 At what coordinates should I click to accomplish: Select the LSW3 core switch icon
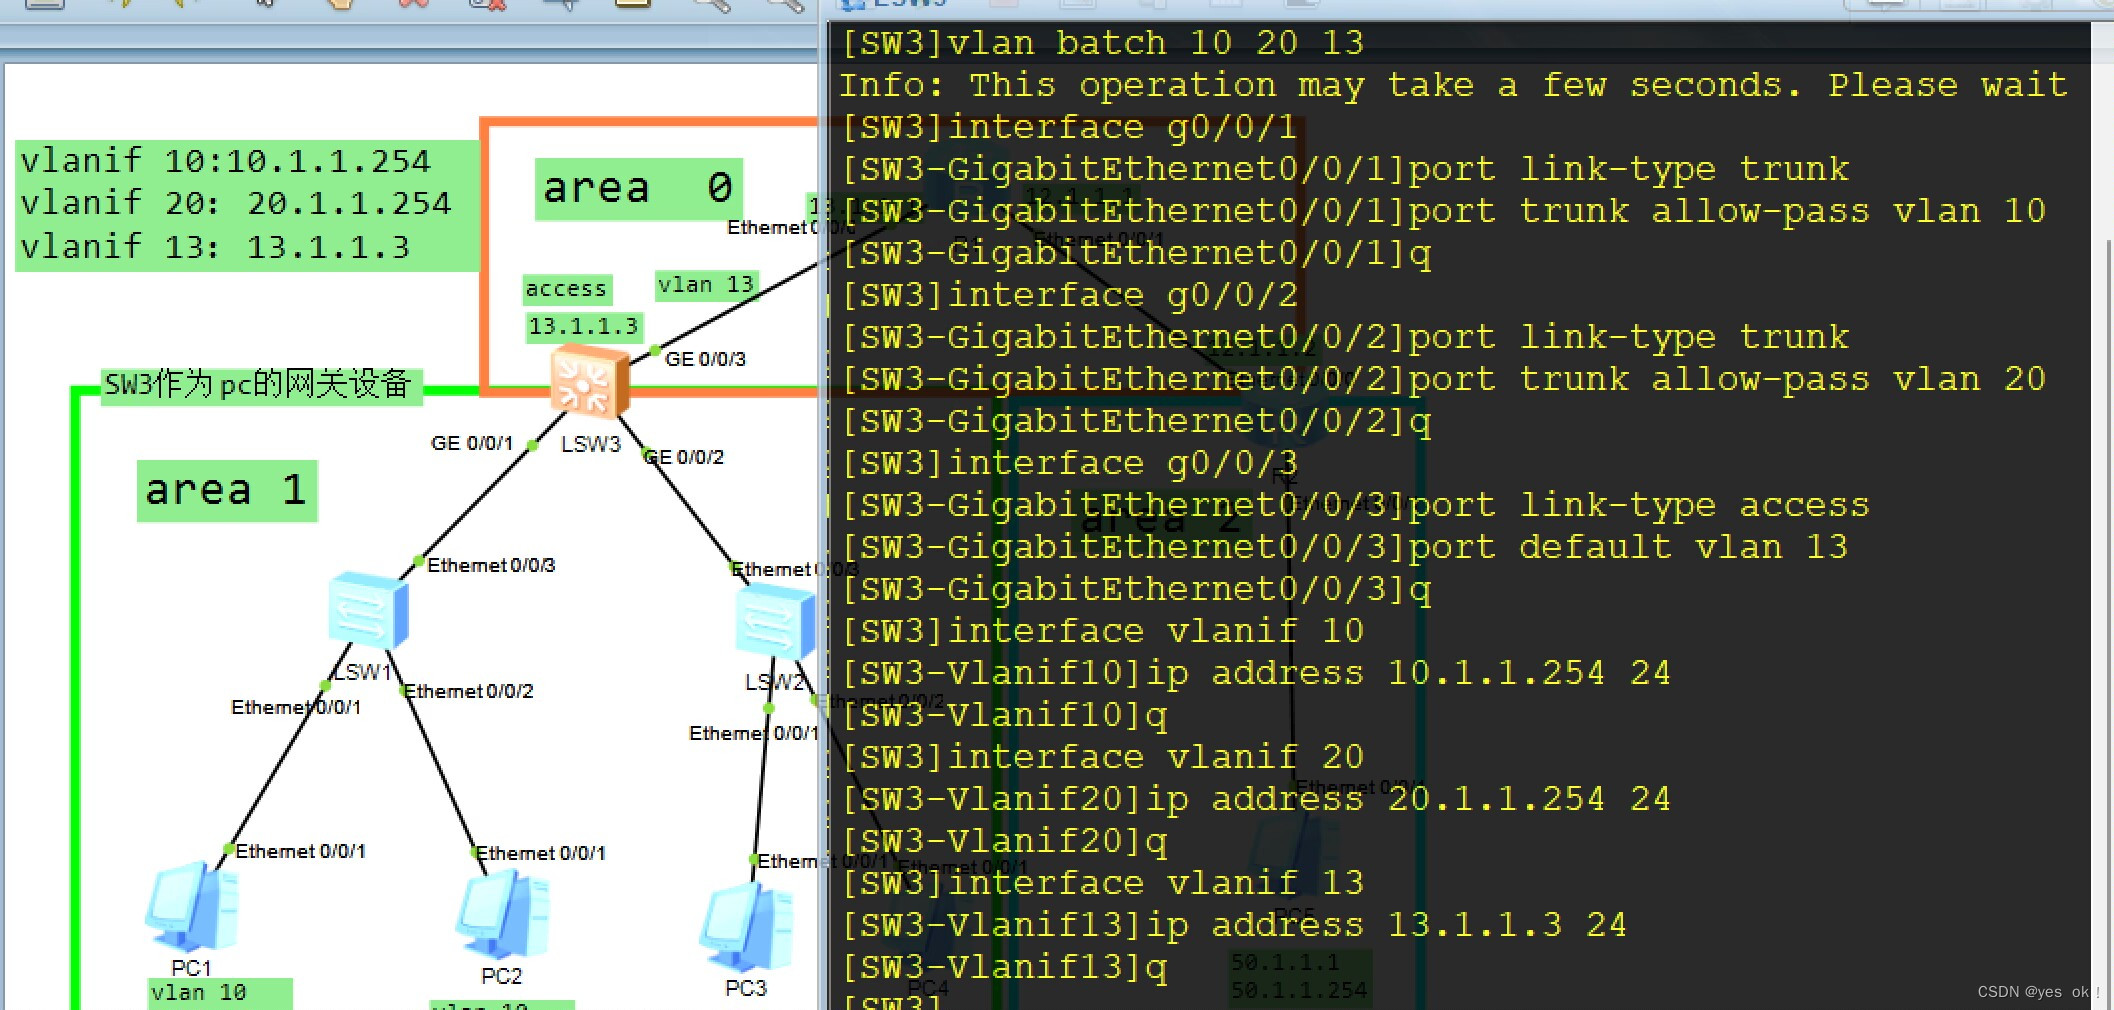coord(589,381)
